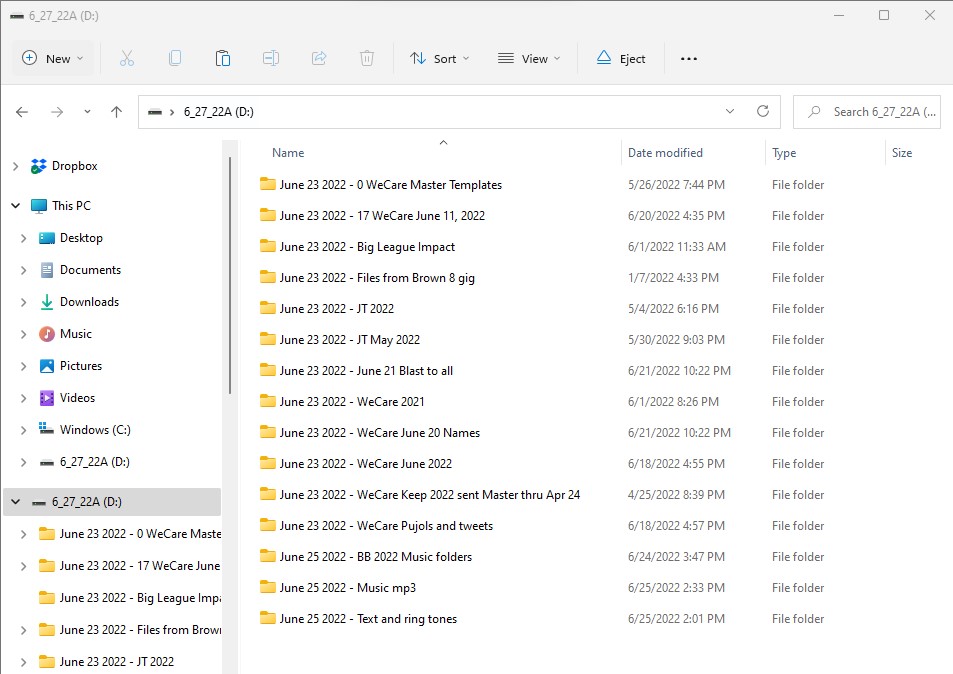Expand the Music tree node

[24, 334]
